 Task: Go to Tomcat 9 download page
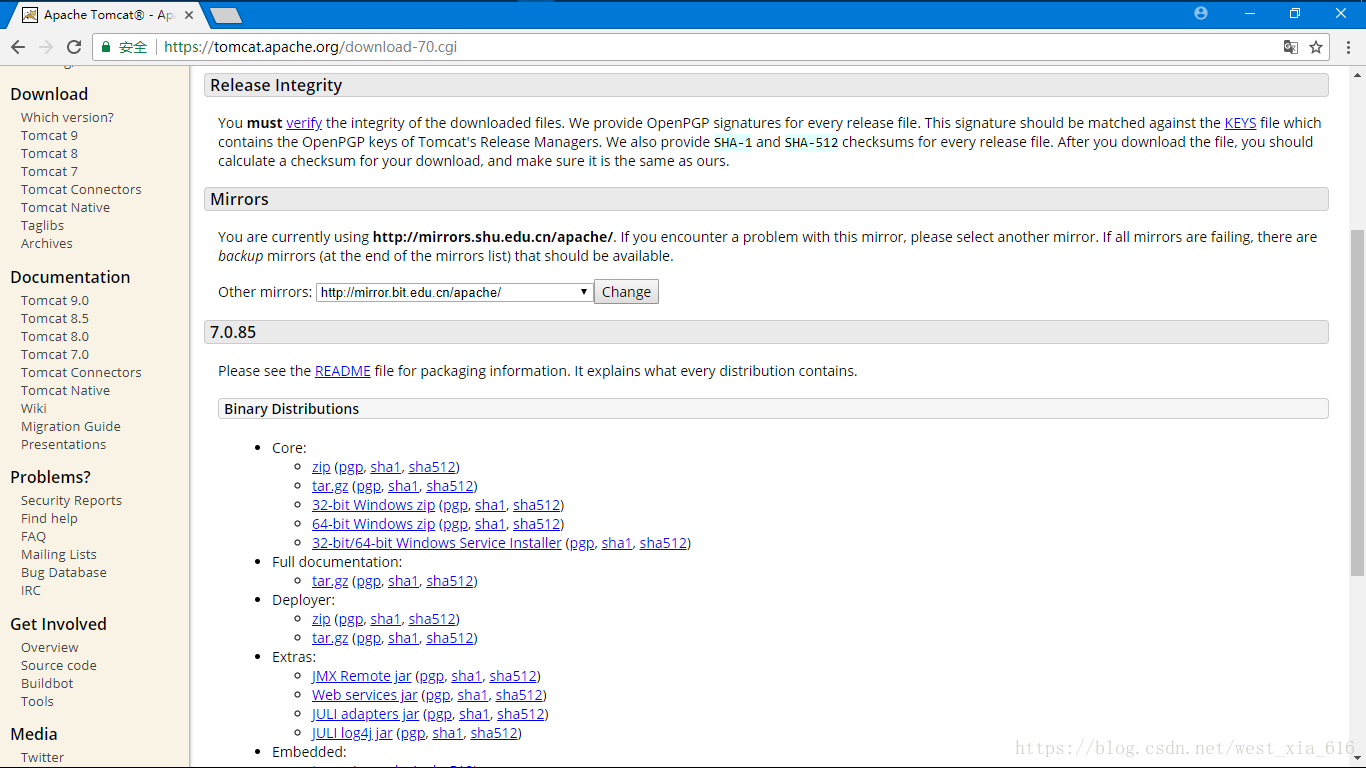pyautogui.click(x=49, y=135)
